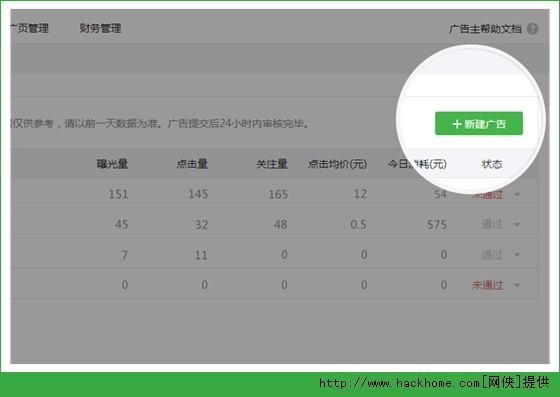Select the 48 follow count cell

(281, 224)
